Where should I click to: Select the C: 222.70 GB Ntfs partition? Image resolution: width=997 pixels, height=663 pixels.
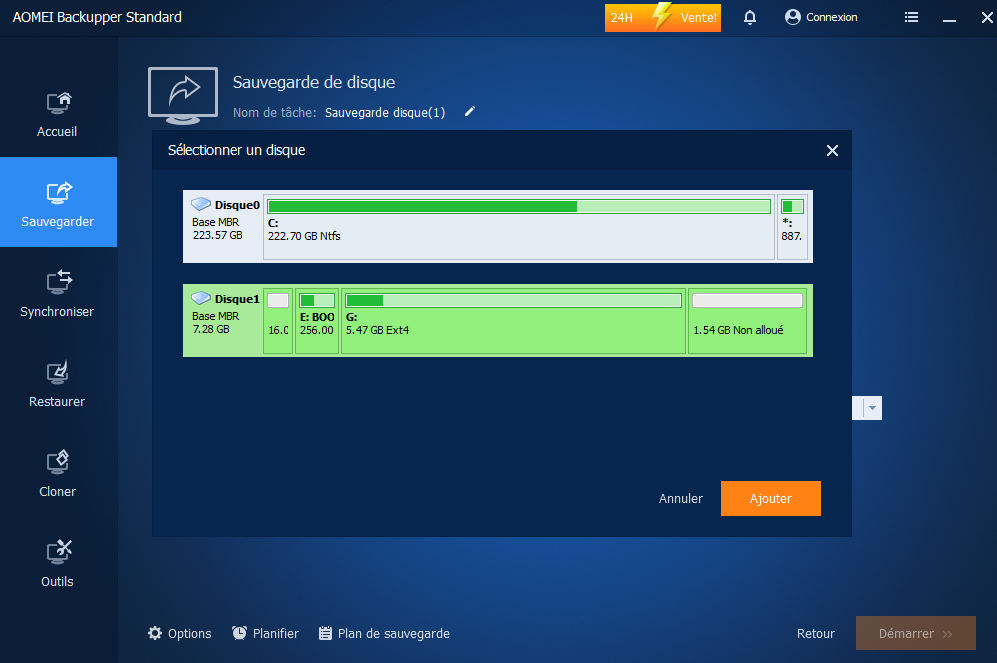coord(519,227)
